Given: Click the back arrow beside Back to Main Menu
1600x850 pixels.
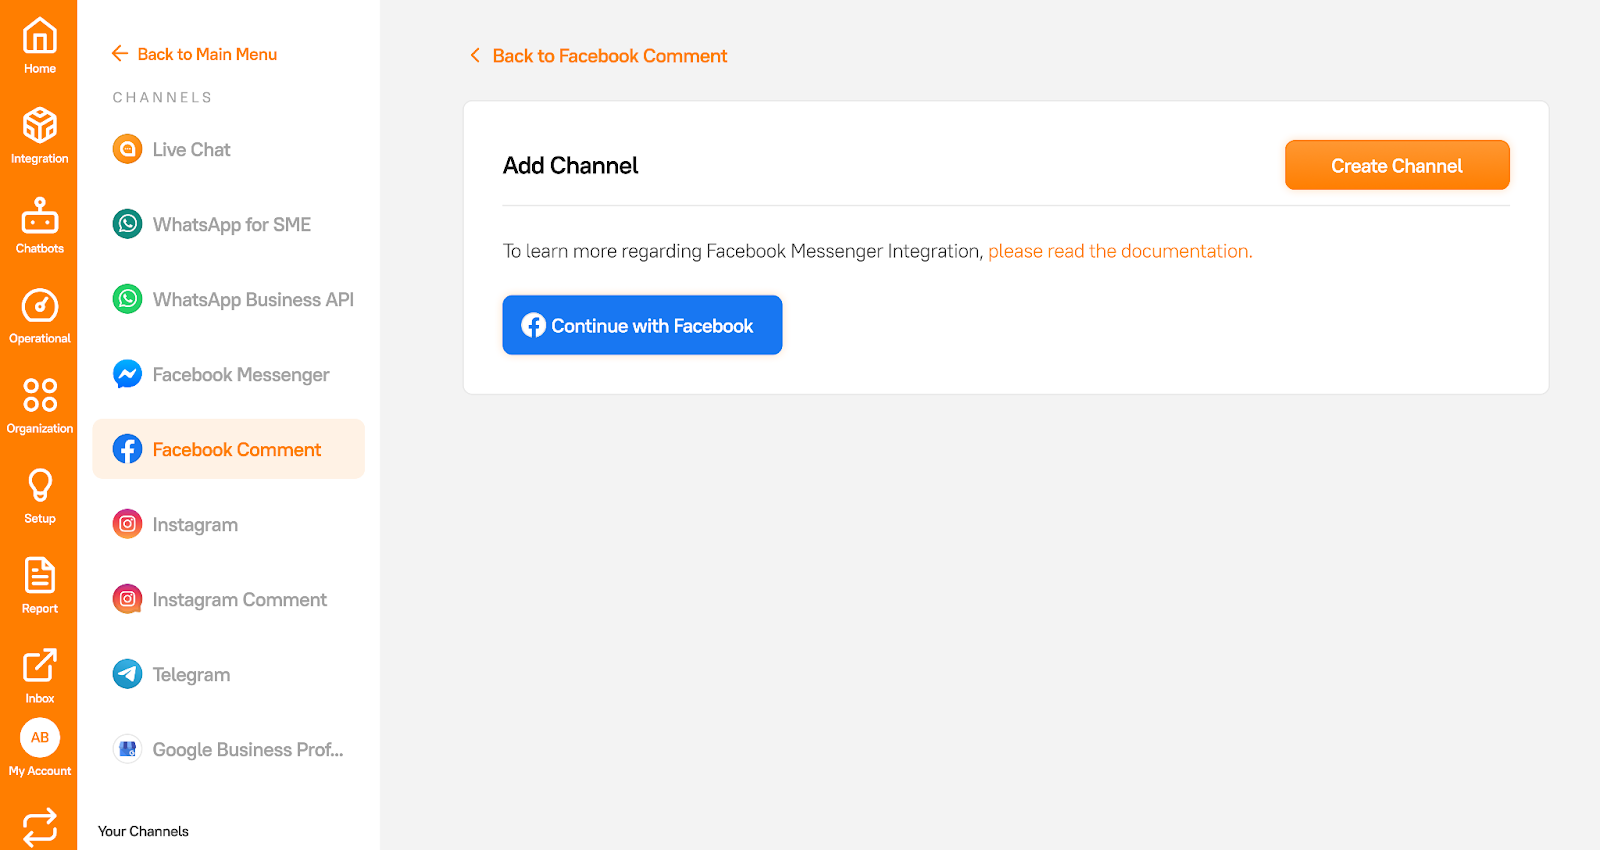Looking at the screenshot, I should tap(120, 53).
